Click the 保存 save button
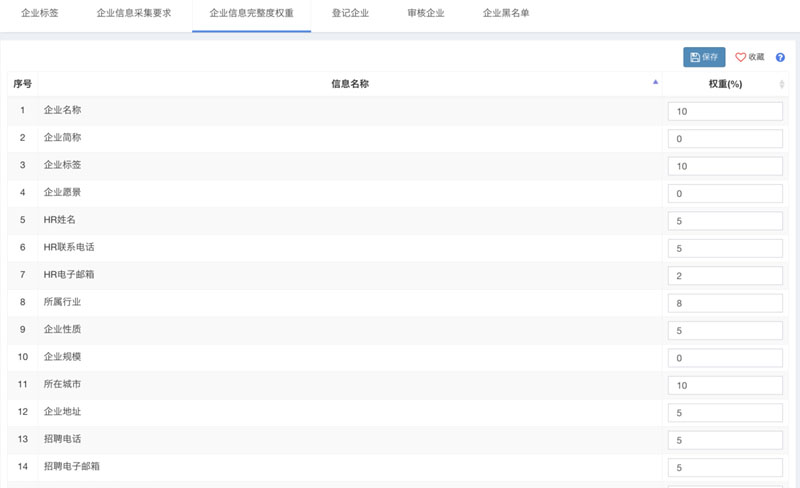This screenshot has height=488, width=800. (704, 58)
